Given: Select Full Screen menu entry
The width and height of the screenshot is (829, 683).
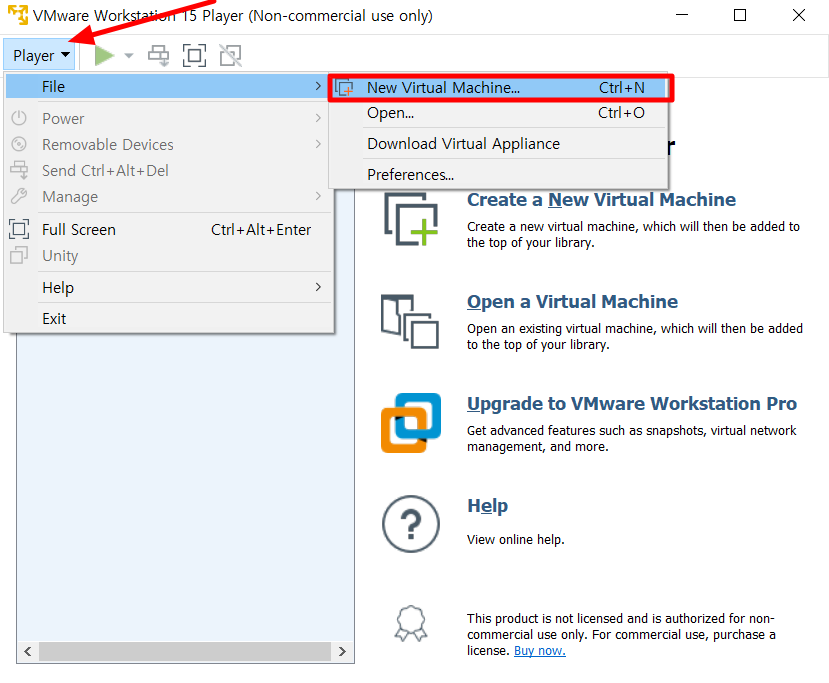Looking at the screenshot, I should pos(167,229).
